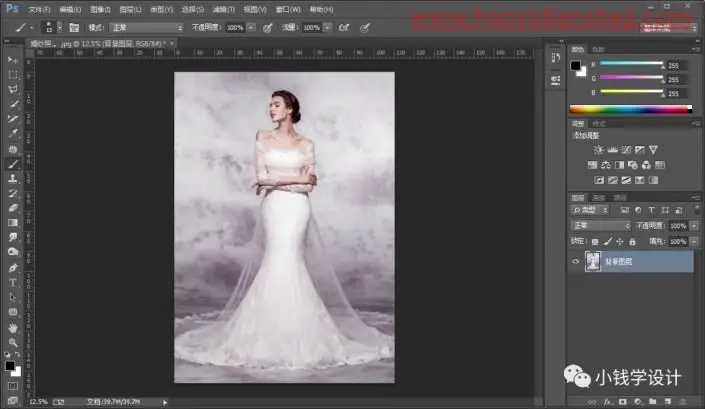
Task: Click the Color Balance adjustment icon
Action: pos(606,165)
